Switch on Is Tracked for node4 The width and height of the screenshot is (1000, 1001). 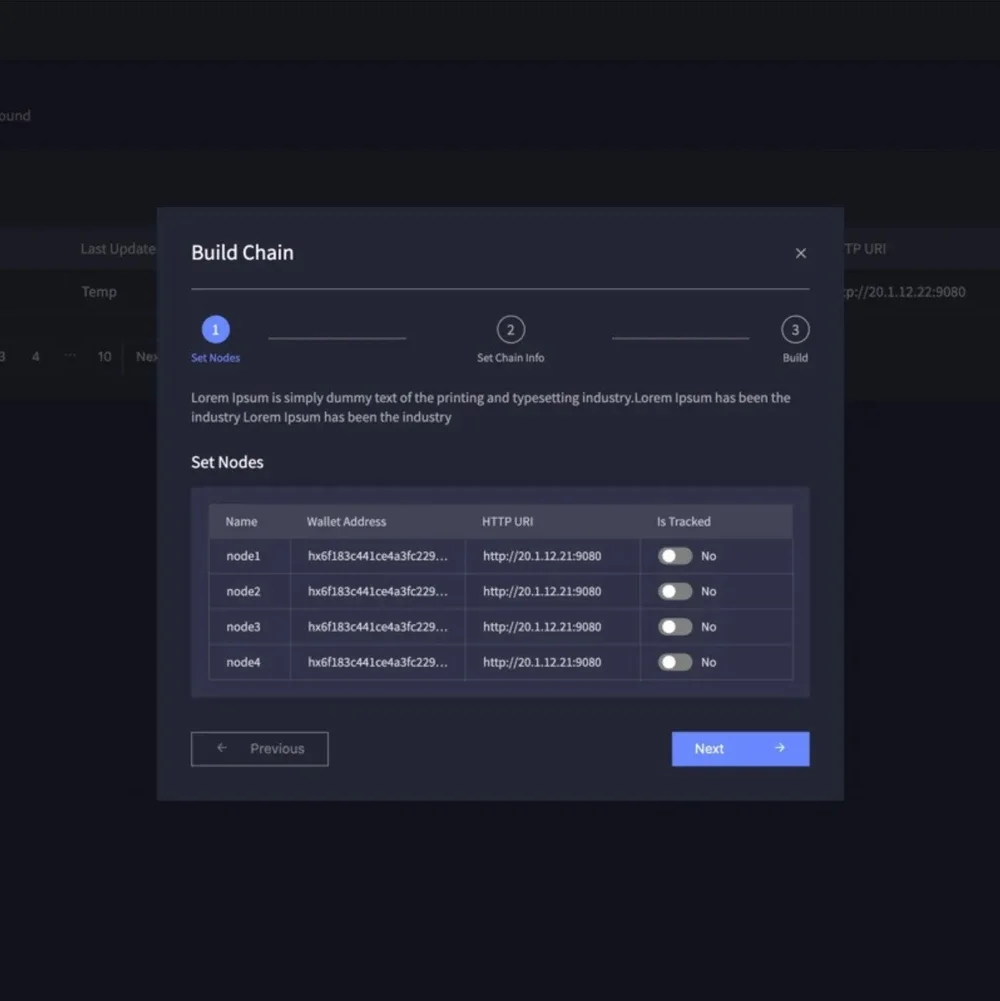675,662
